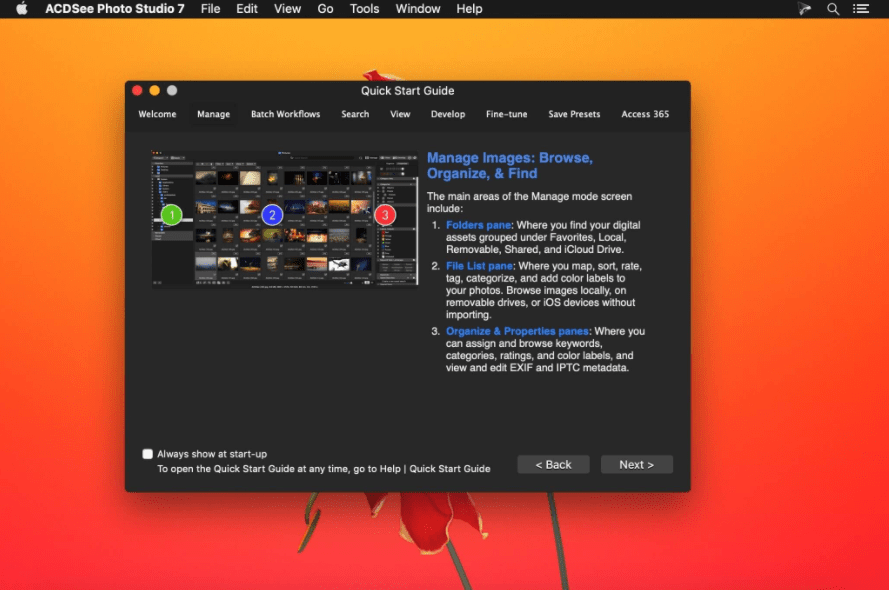Open Spotlight search from the menu bar
Image resolution: width=889 pixels, height=590 pixels.
(833, 9)
